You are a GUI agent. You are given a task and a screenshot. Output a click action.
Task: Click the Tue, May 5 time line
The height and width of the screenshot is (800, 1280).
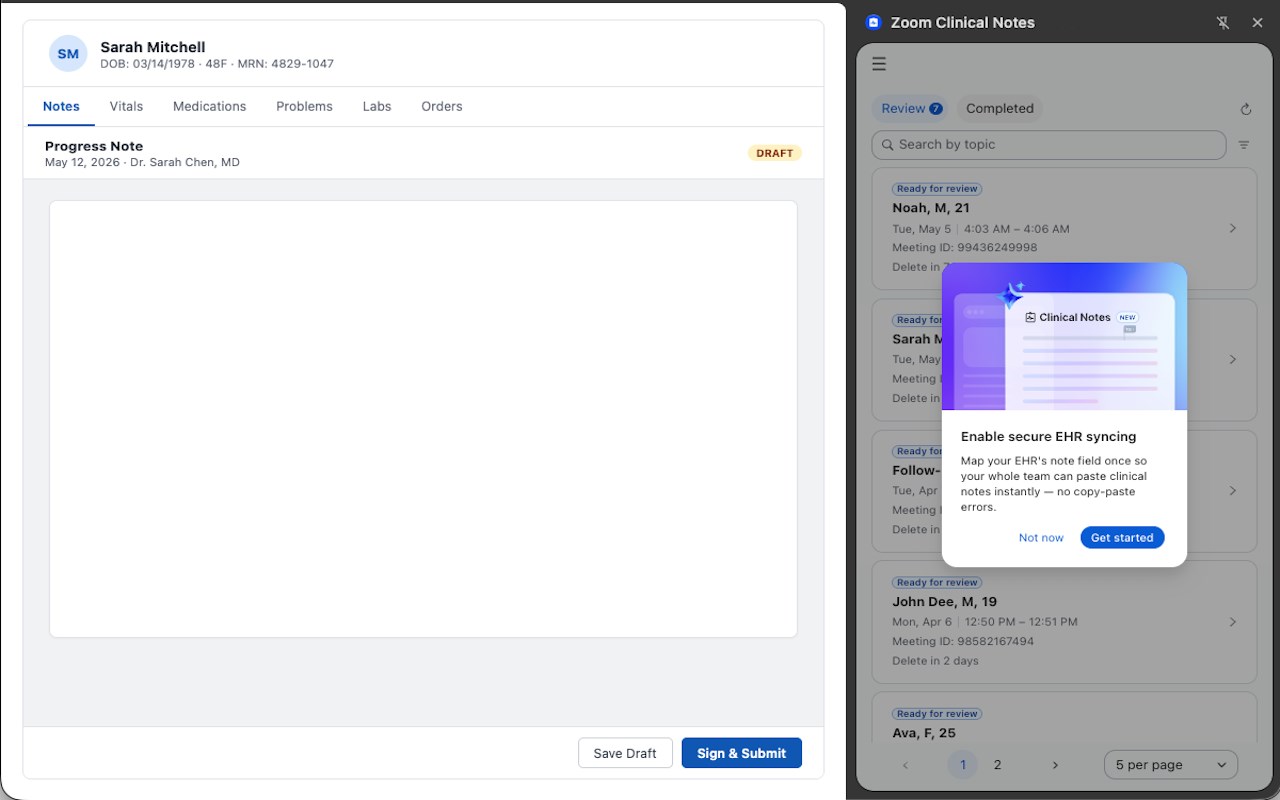(981, 229)
